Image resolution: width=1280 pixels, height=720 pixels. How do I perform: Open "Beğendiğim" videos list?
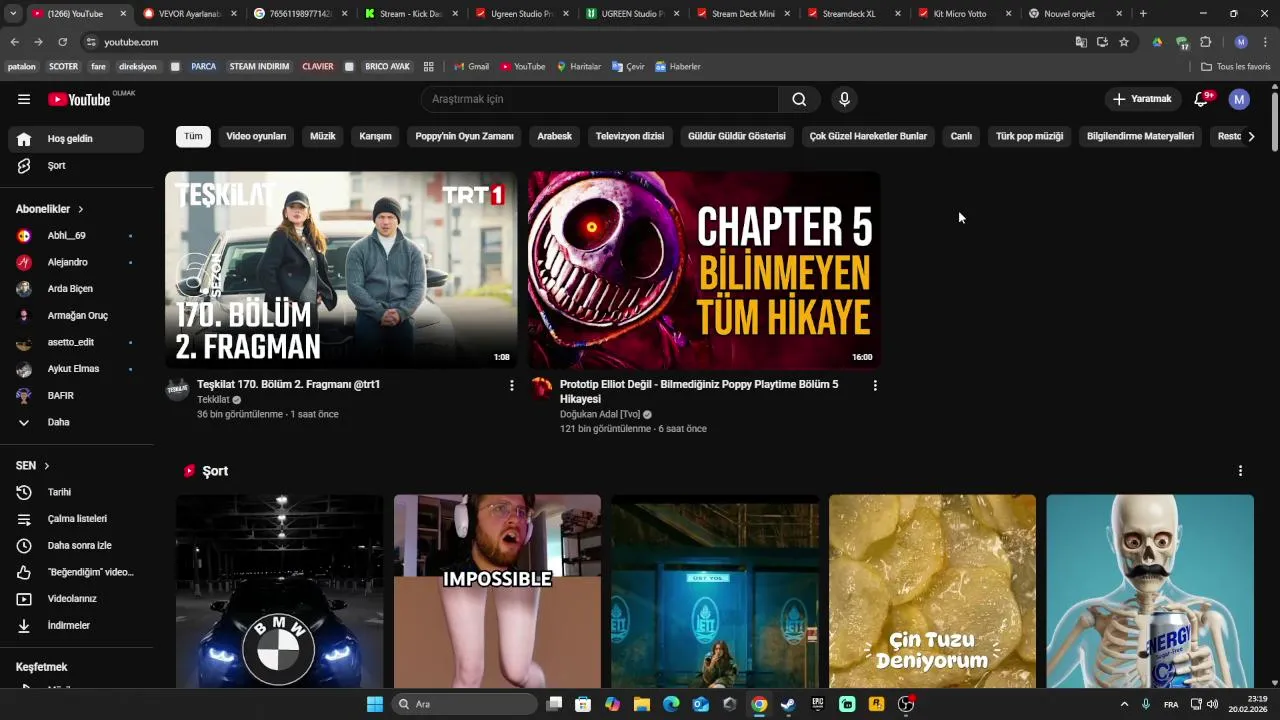[76, 572]
